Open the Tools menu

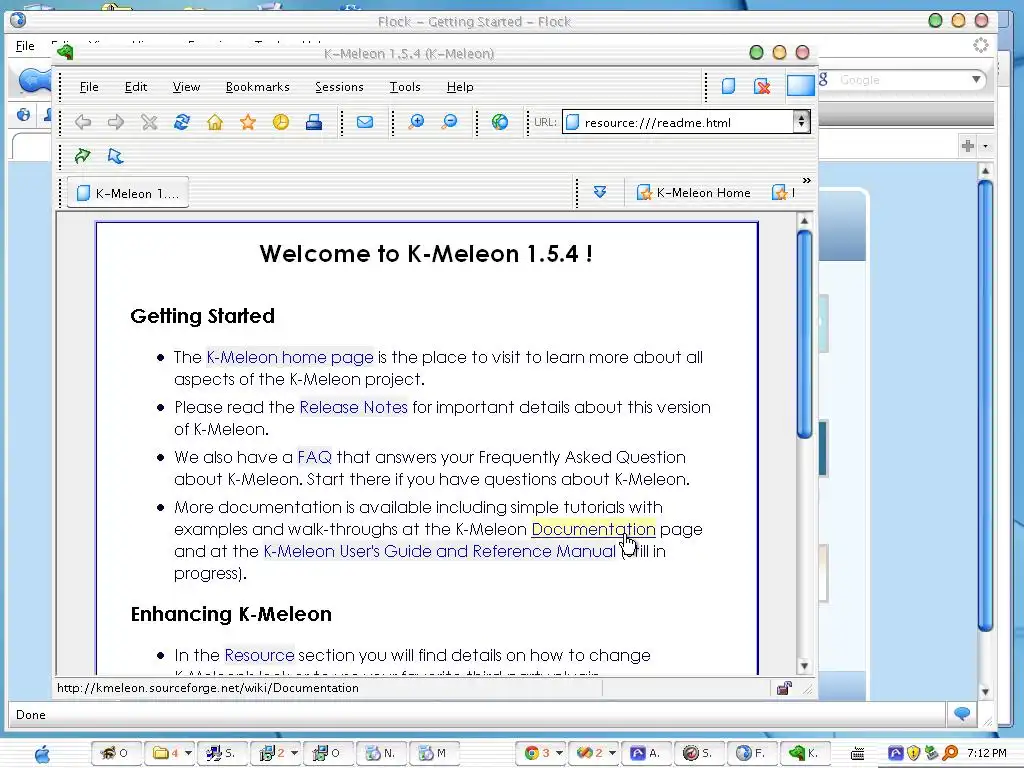click(405, 87)
